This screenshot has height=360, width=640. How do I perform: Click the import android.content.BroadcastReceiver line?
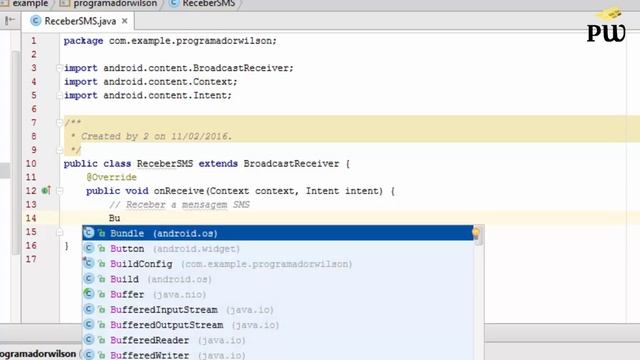coord(178,68)
